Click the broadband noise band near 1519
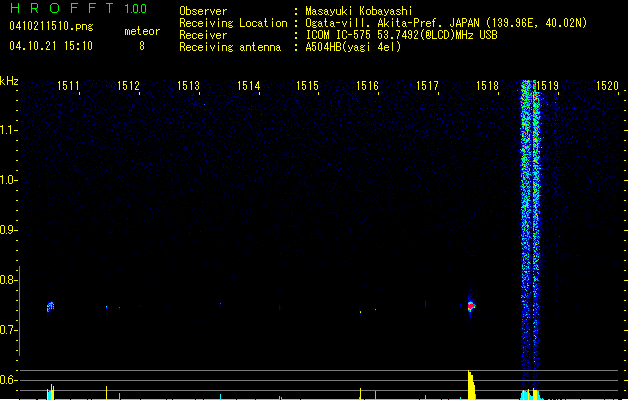Image resolution: width=629 pixels, height=400 pixels. point(530,237)
